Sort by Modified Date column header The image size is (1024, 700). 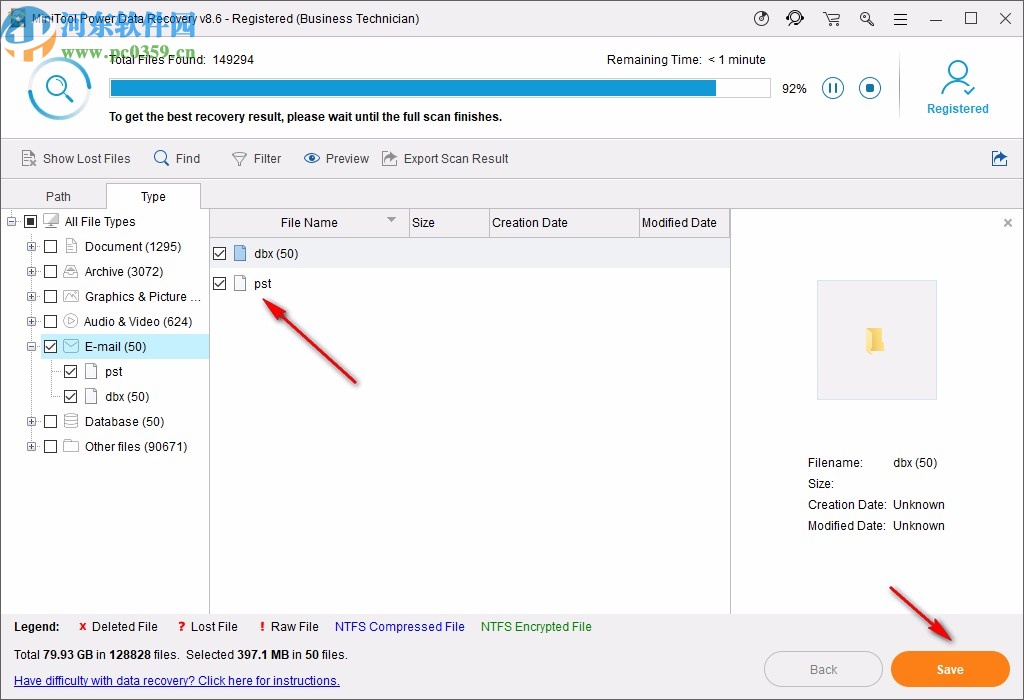684,223
